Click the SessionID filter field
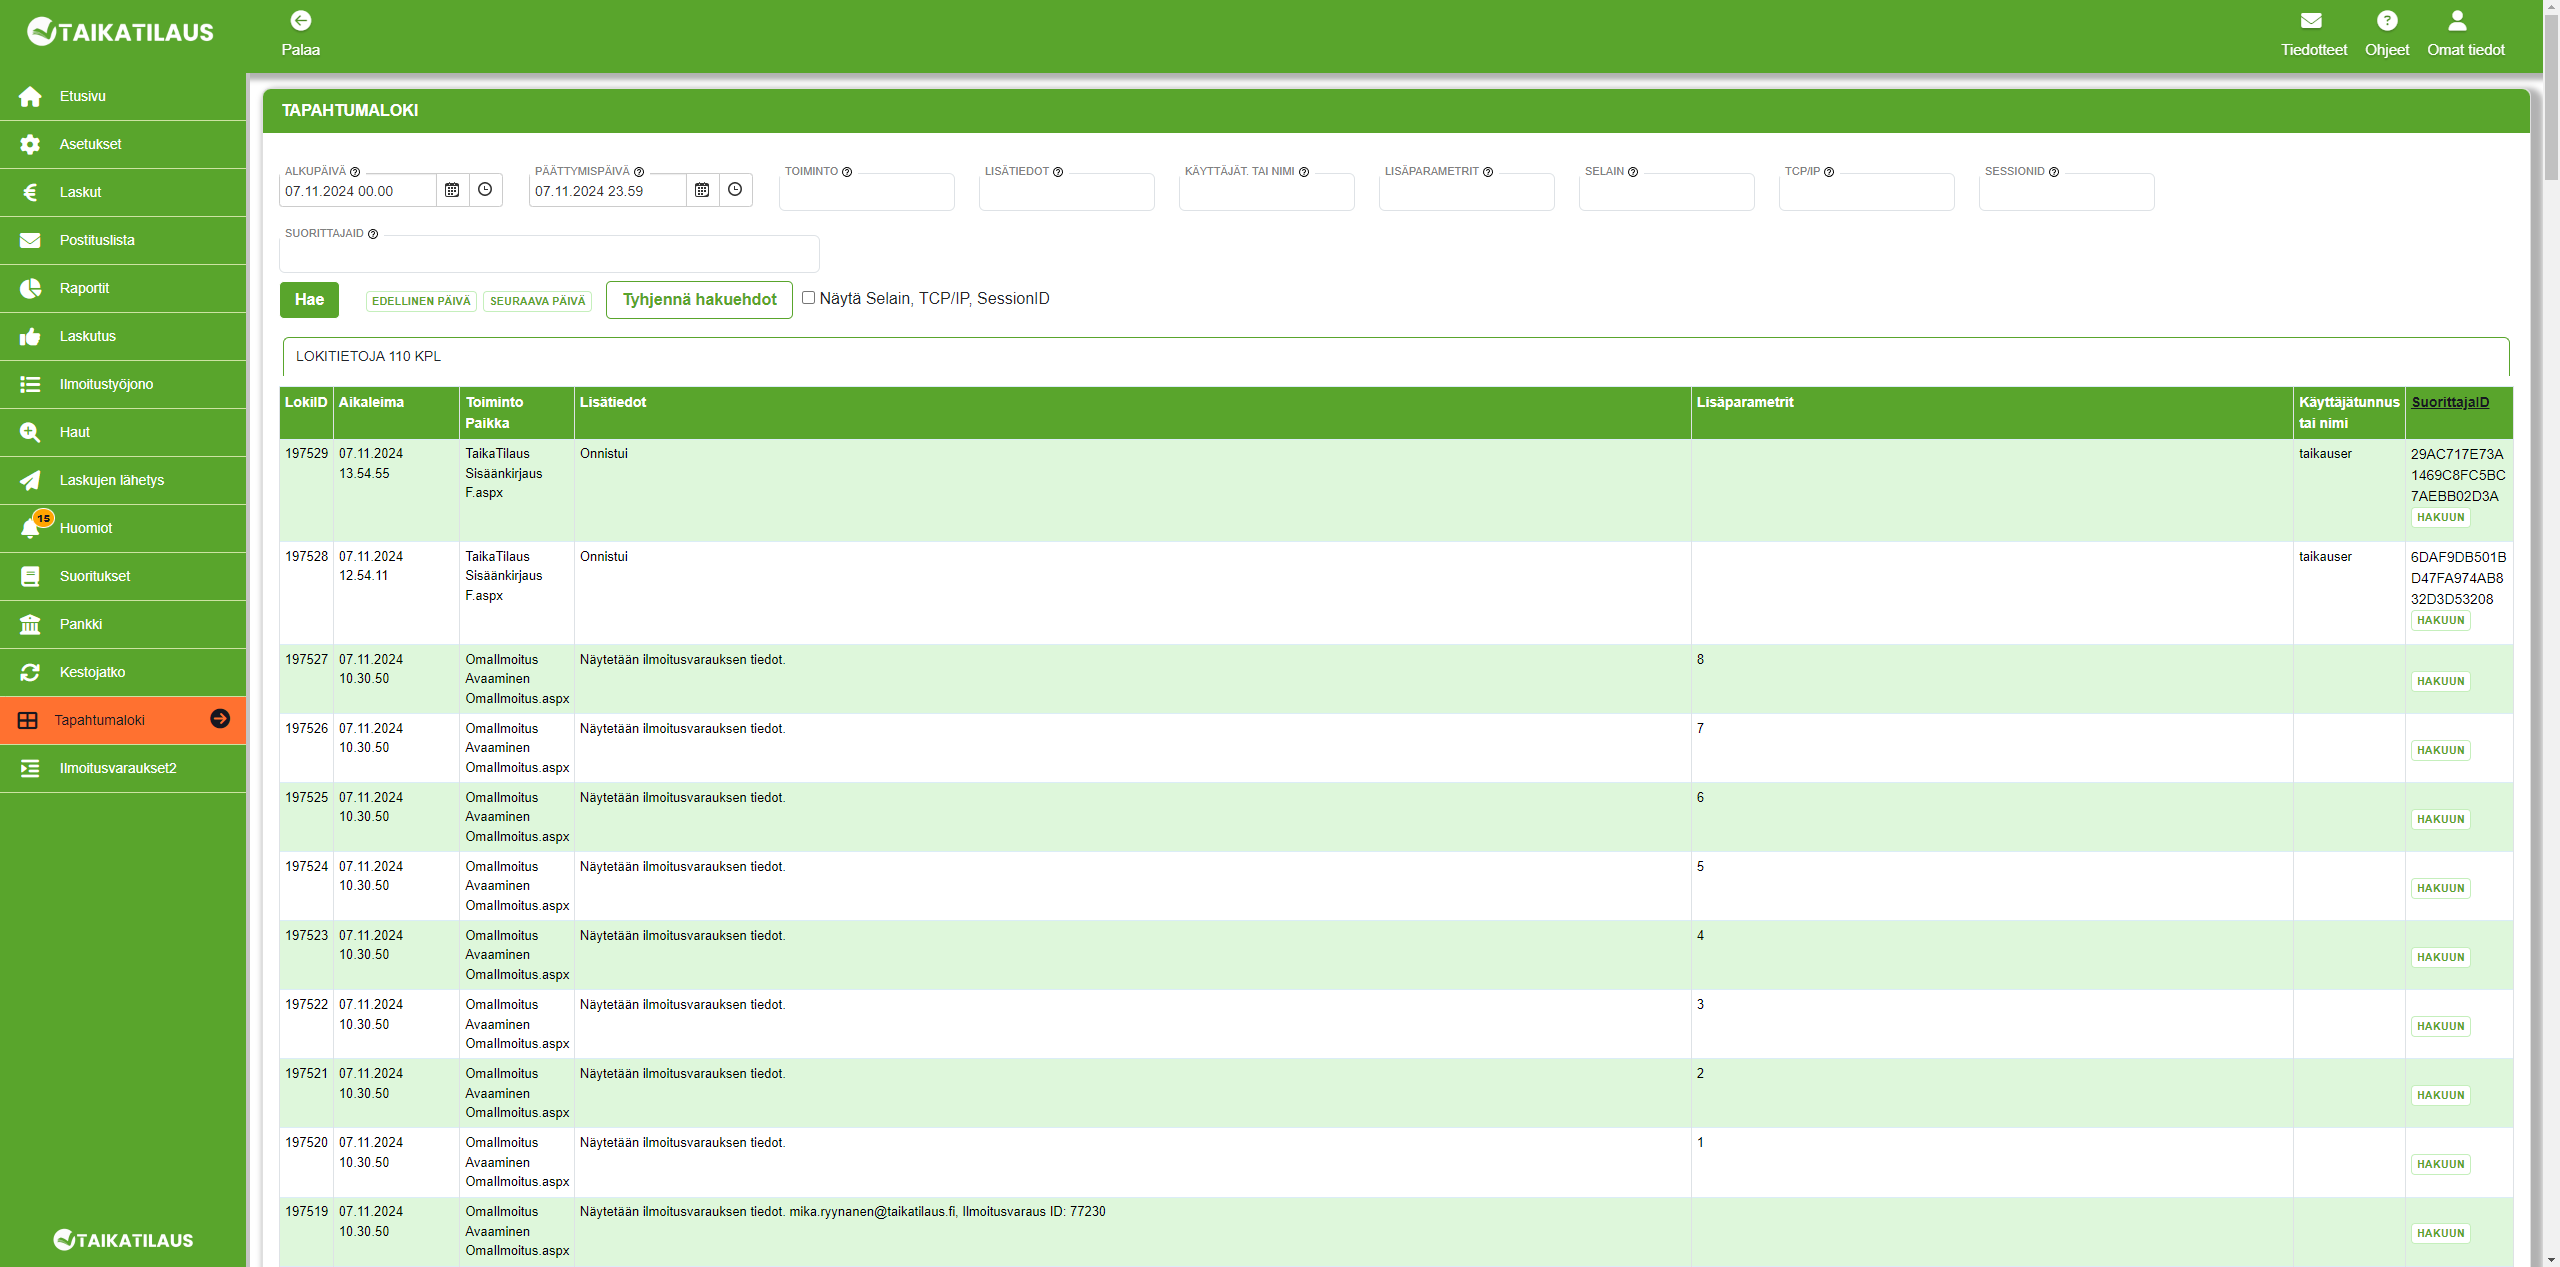The height and width of the screenshot is (1267, 2560). tap(2067, 192)
